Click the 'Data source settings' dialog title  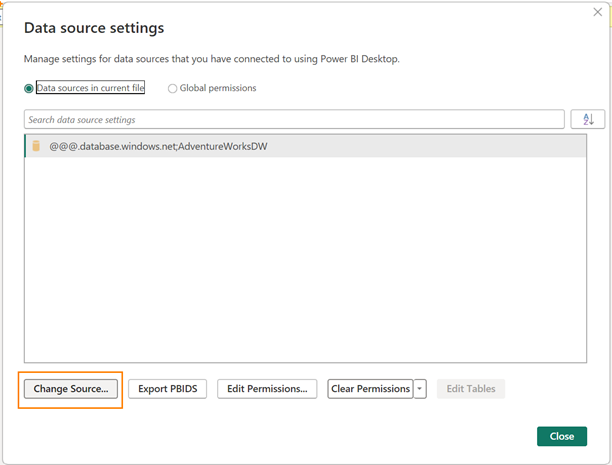94,28
